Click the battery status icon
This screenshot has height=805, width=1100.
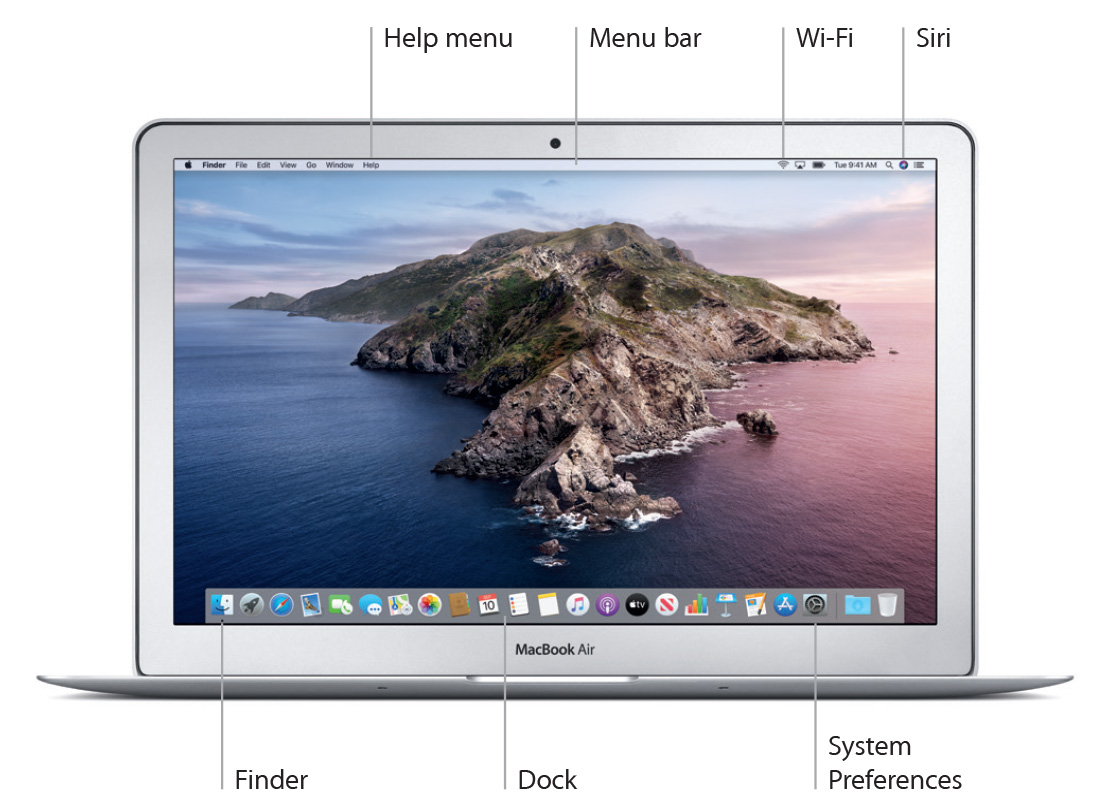pyautogui.click(x=818, y=165)
